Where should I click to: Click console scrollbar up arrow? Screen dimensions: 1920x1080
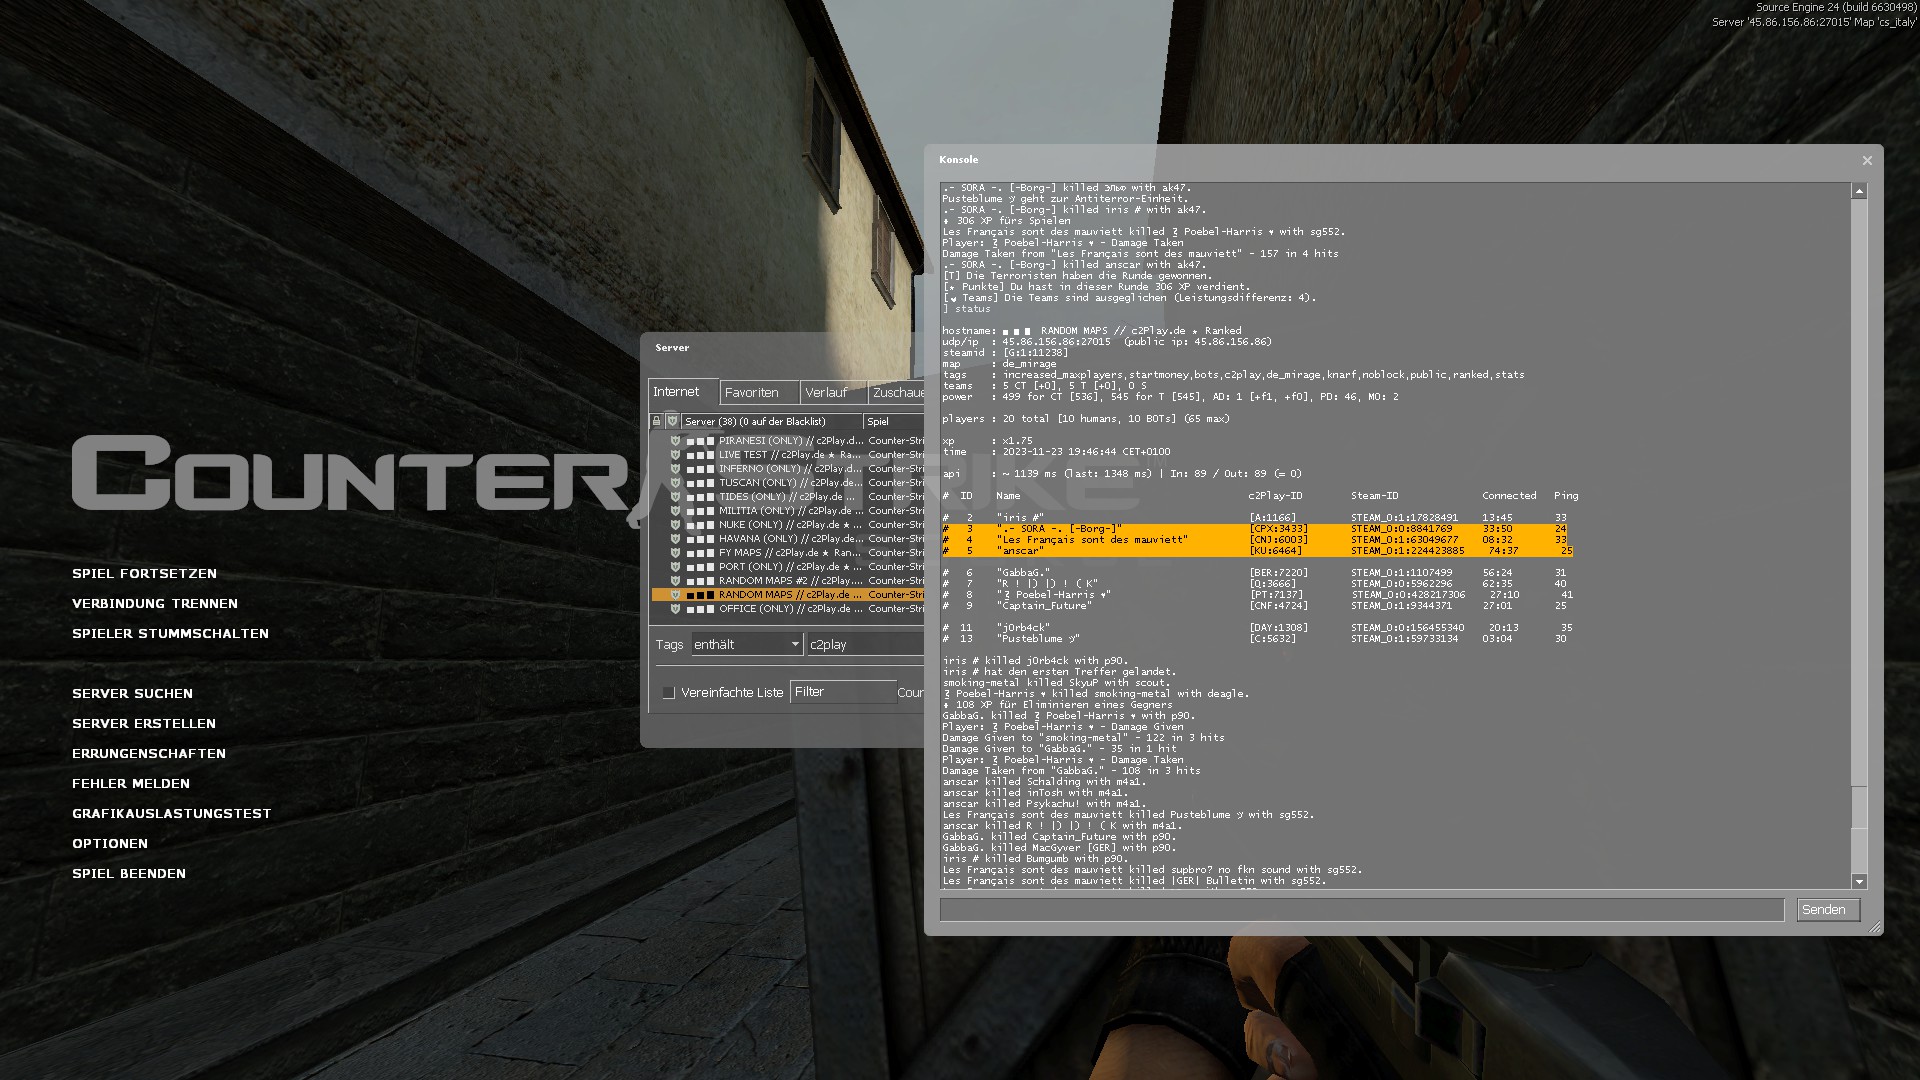(1859, 191)
